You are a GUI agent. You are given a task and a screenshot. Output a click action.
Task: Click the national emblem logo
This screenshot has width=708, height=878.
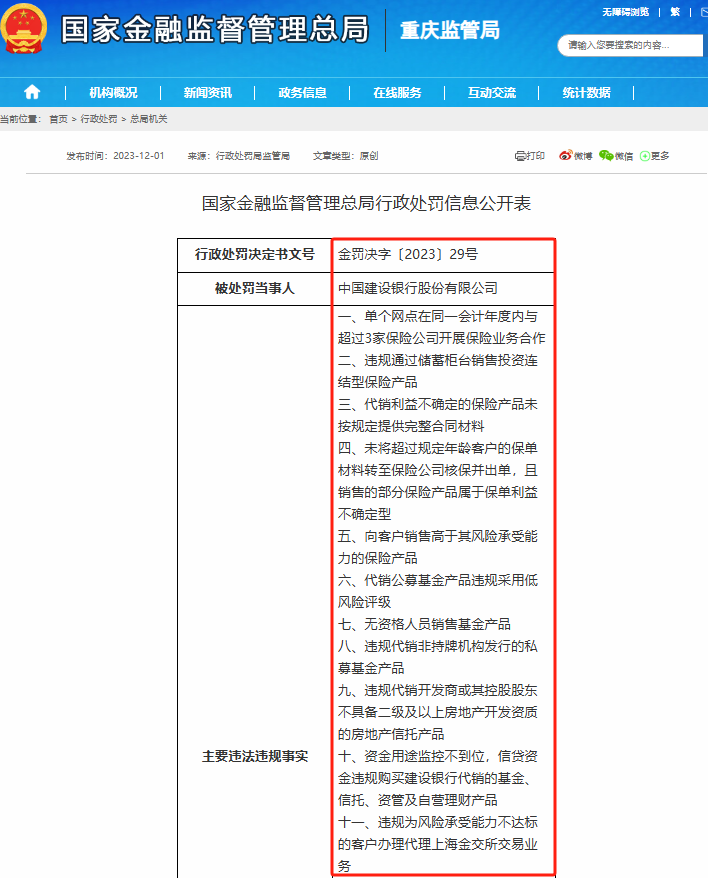24,28
